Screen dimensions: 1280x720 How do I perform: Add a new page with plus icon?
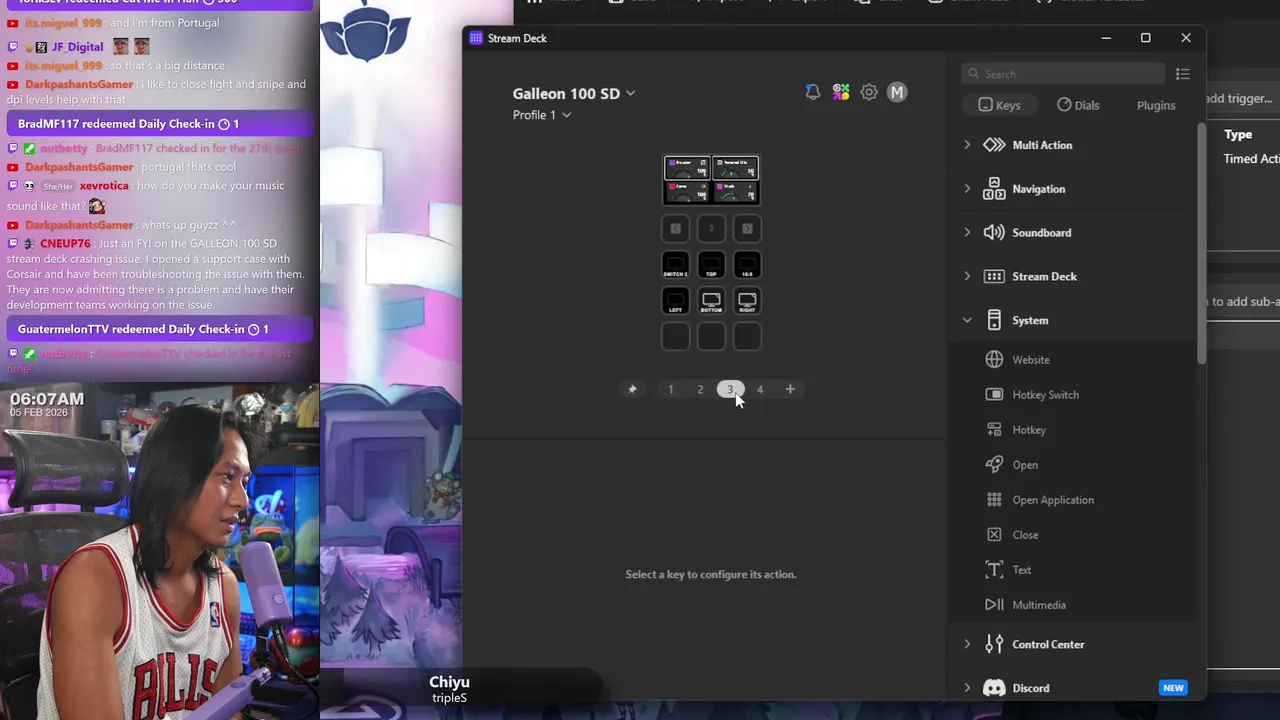pyautogui.click(x=790, y=389)
